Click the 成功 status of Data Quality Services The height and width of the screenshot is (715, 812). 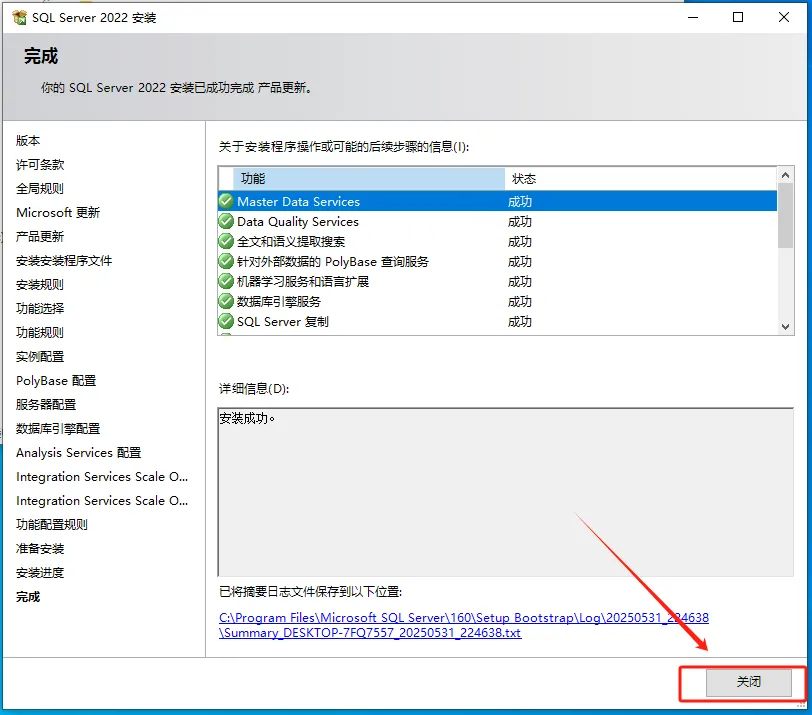coord(519,222)
